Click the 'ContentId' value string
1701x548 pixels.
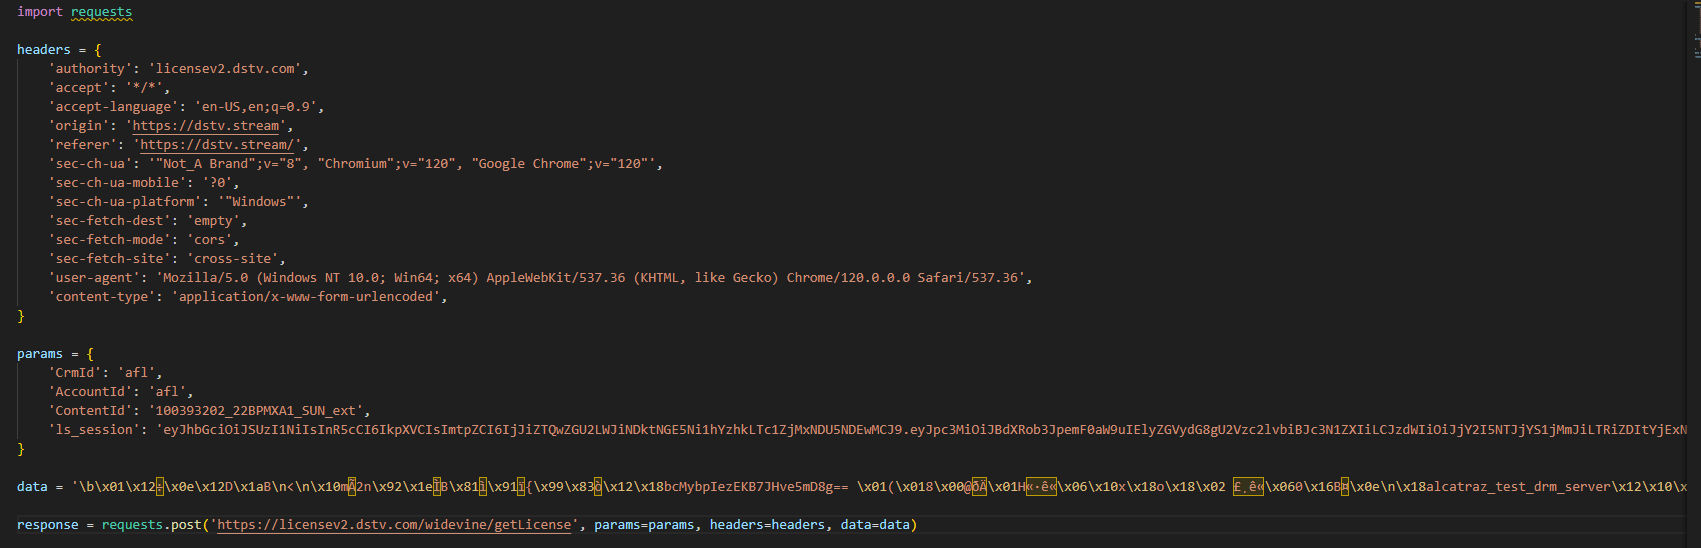[259, 411]
